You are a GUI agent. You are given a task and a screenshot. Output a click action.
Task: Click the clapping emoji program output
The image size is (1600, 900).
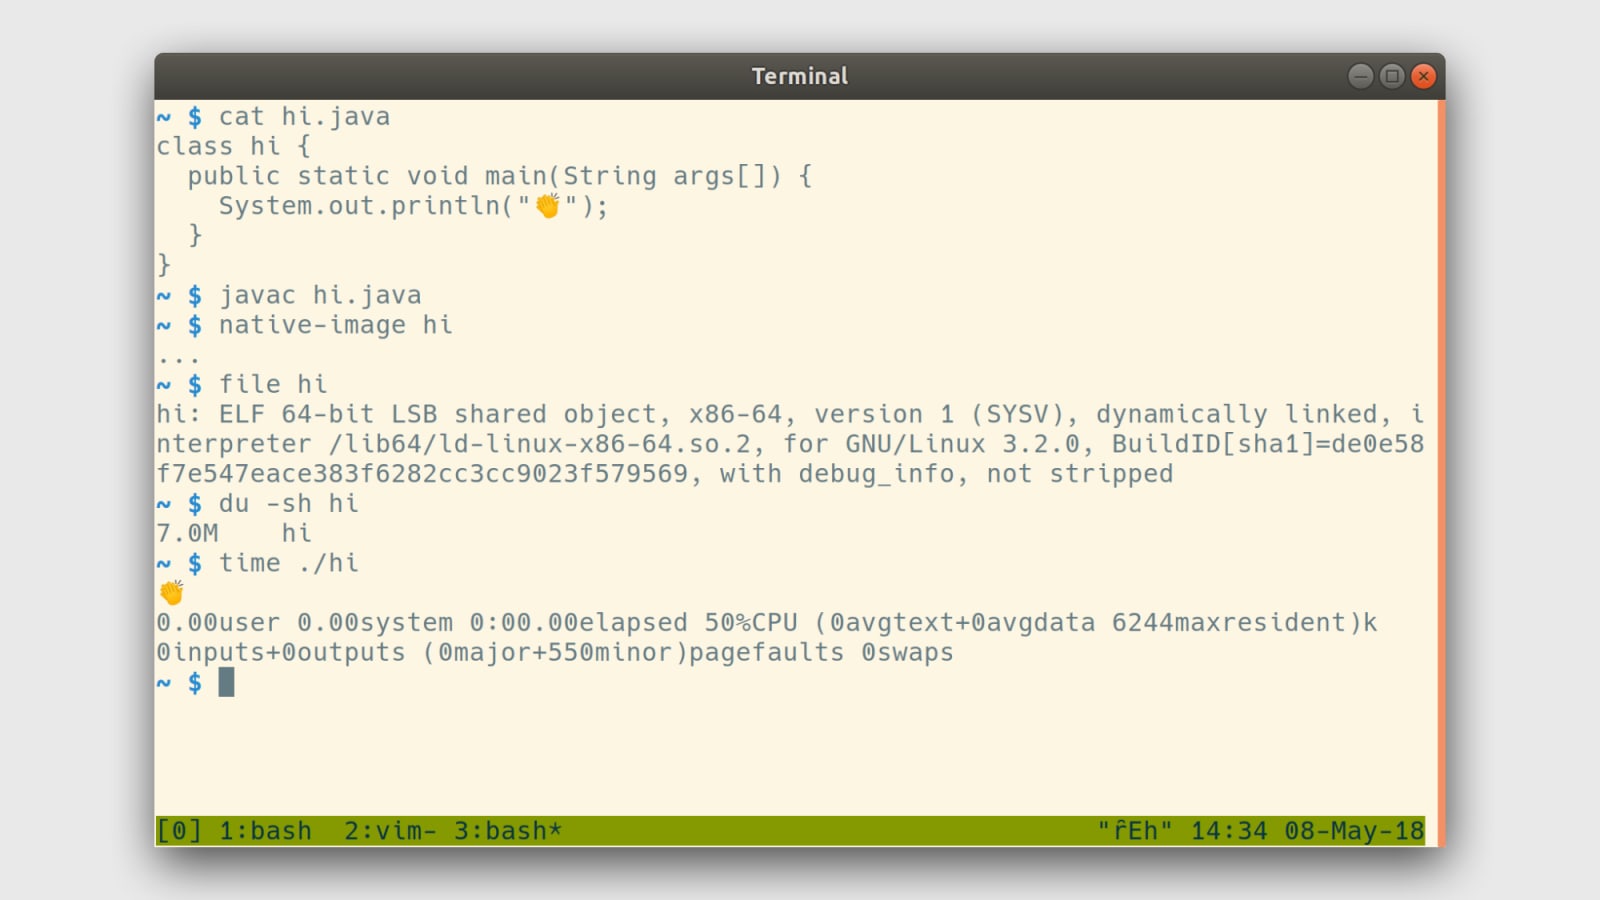click(172, 593)
